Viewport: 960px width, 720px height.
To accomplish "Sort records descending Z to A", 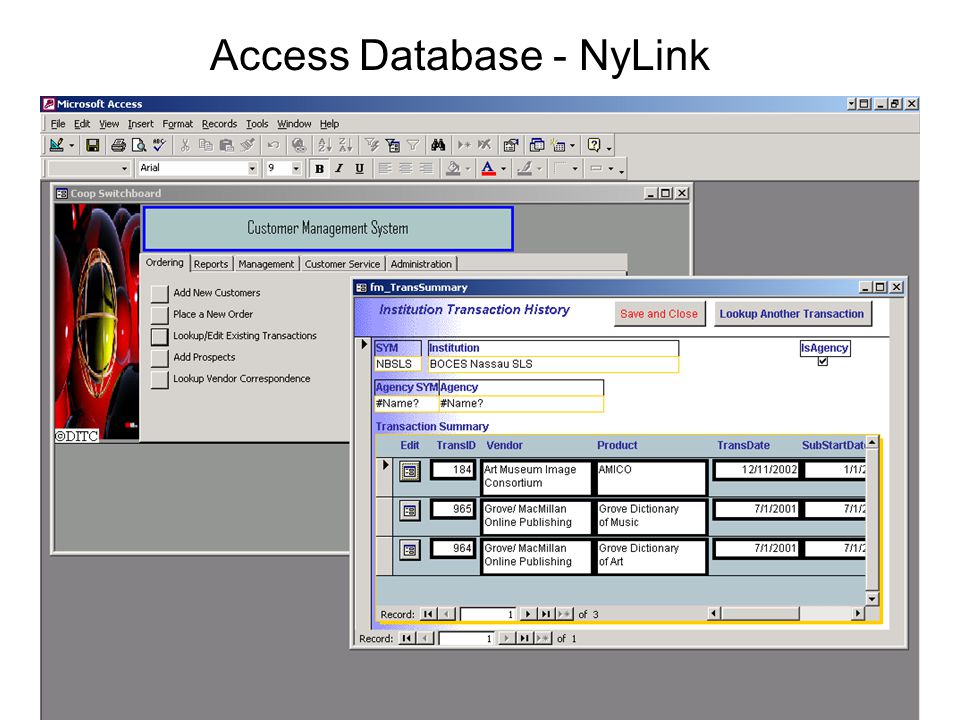I will 345,145.
